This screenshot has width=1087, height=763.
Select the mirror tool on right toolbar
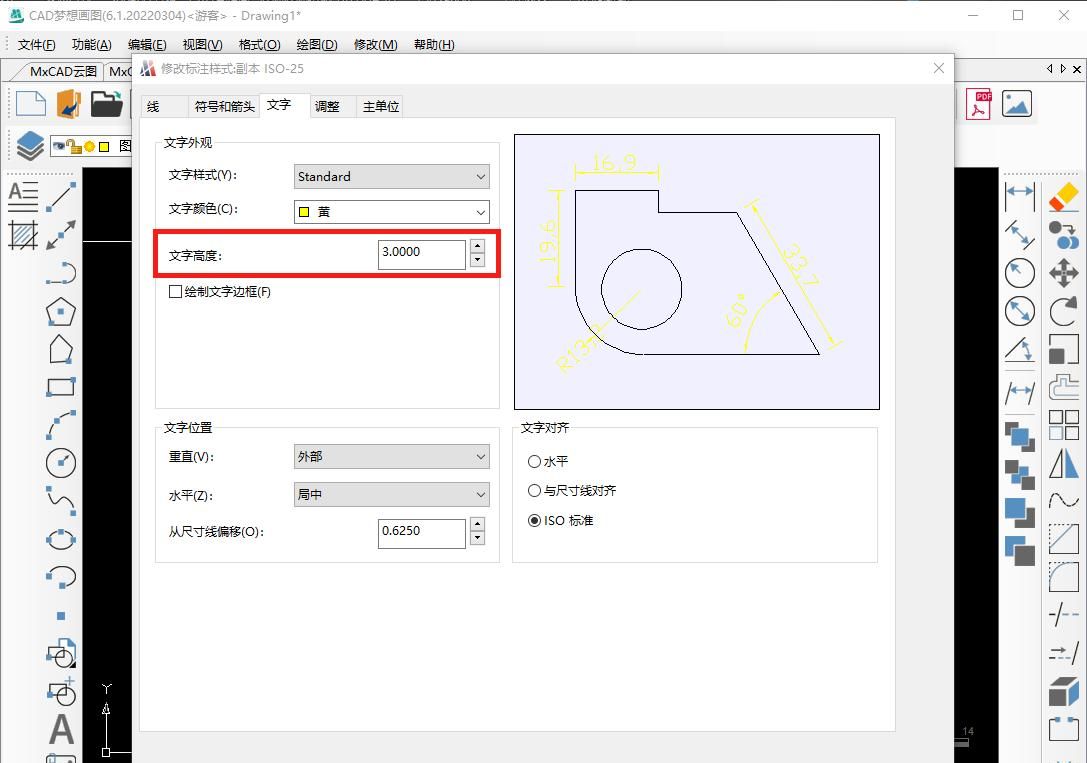pos(1062,463)
